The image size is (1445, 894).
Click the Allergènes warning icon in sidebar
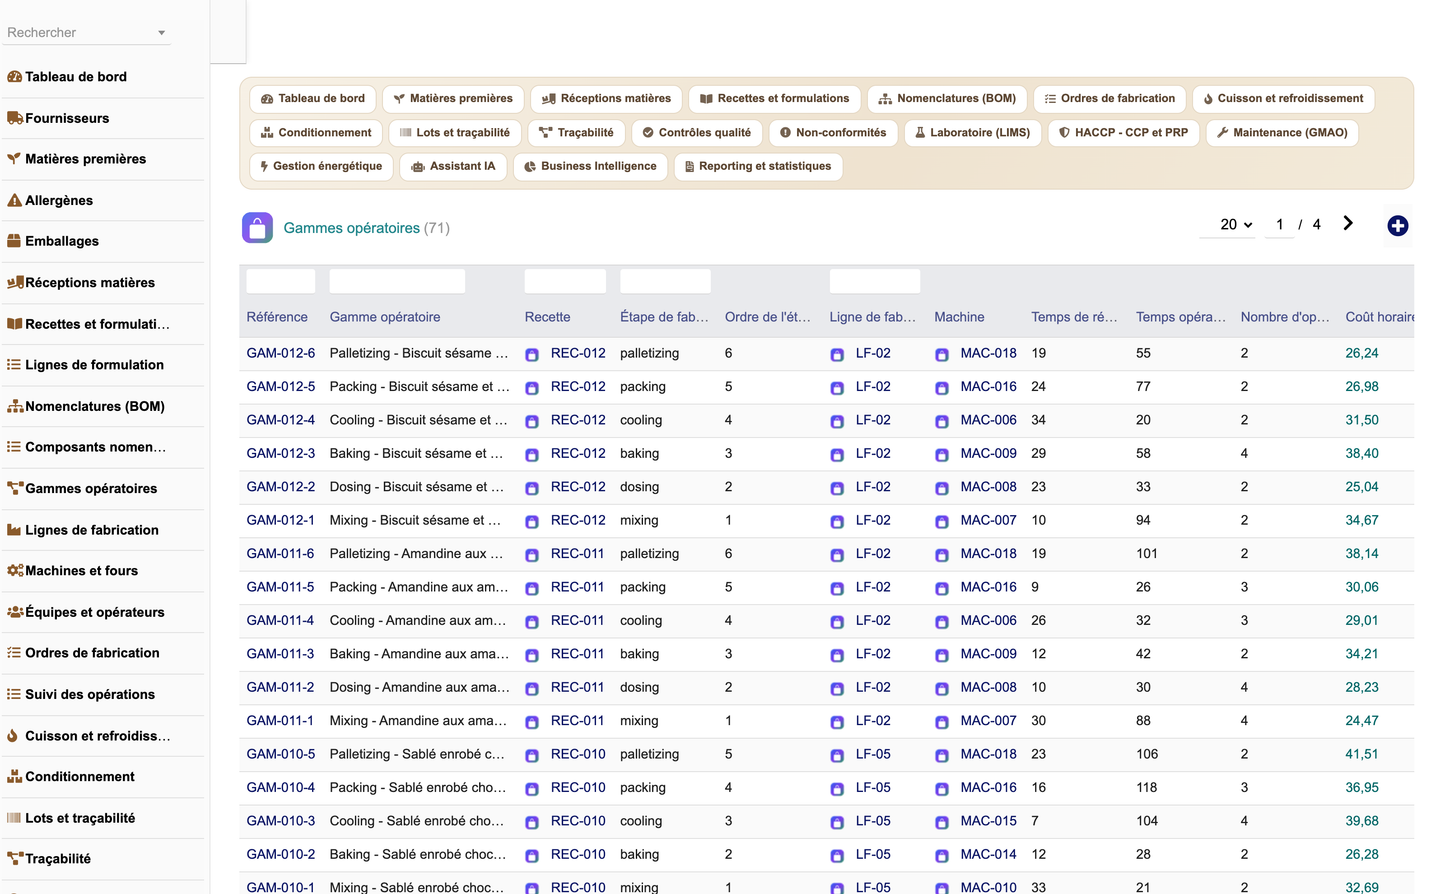click(x=14, y=200)
